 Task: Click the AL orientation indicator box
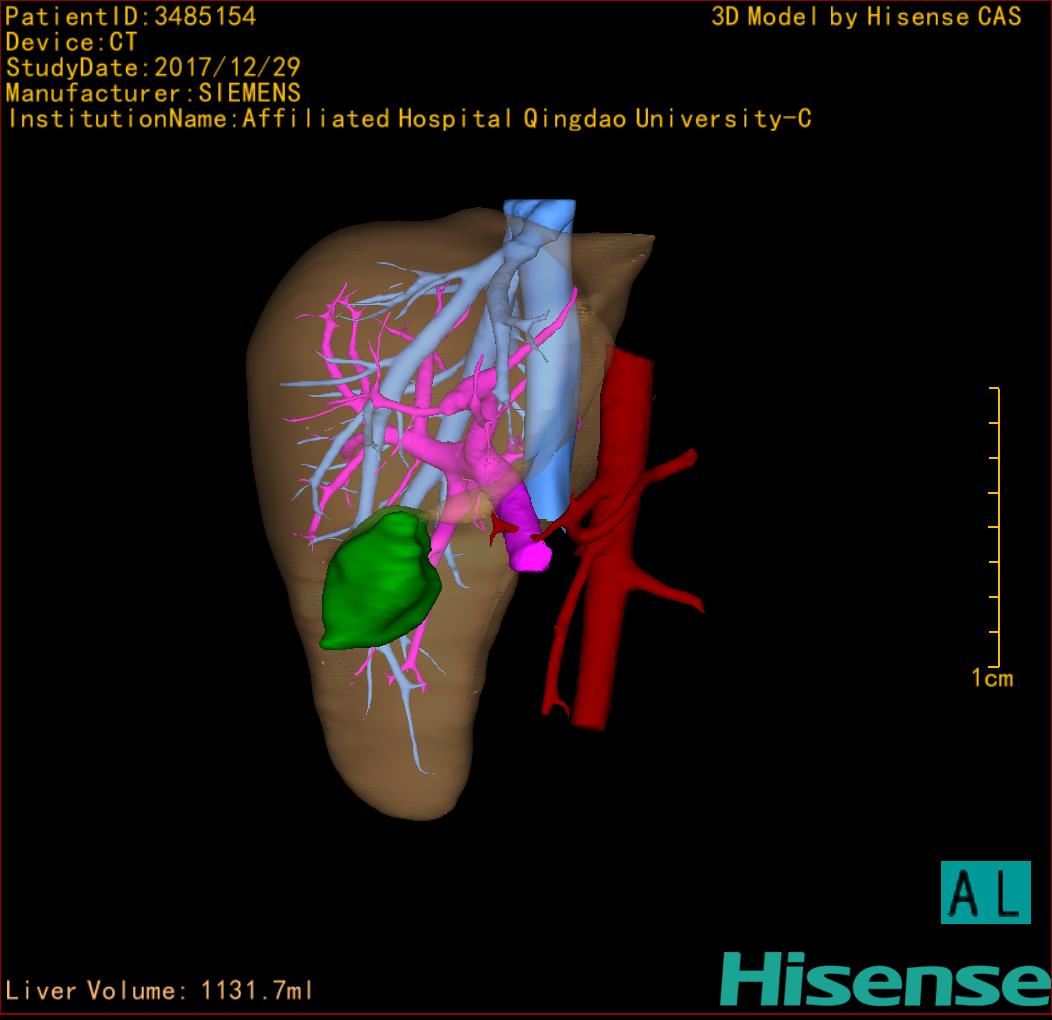tap(986, 892)
